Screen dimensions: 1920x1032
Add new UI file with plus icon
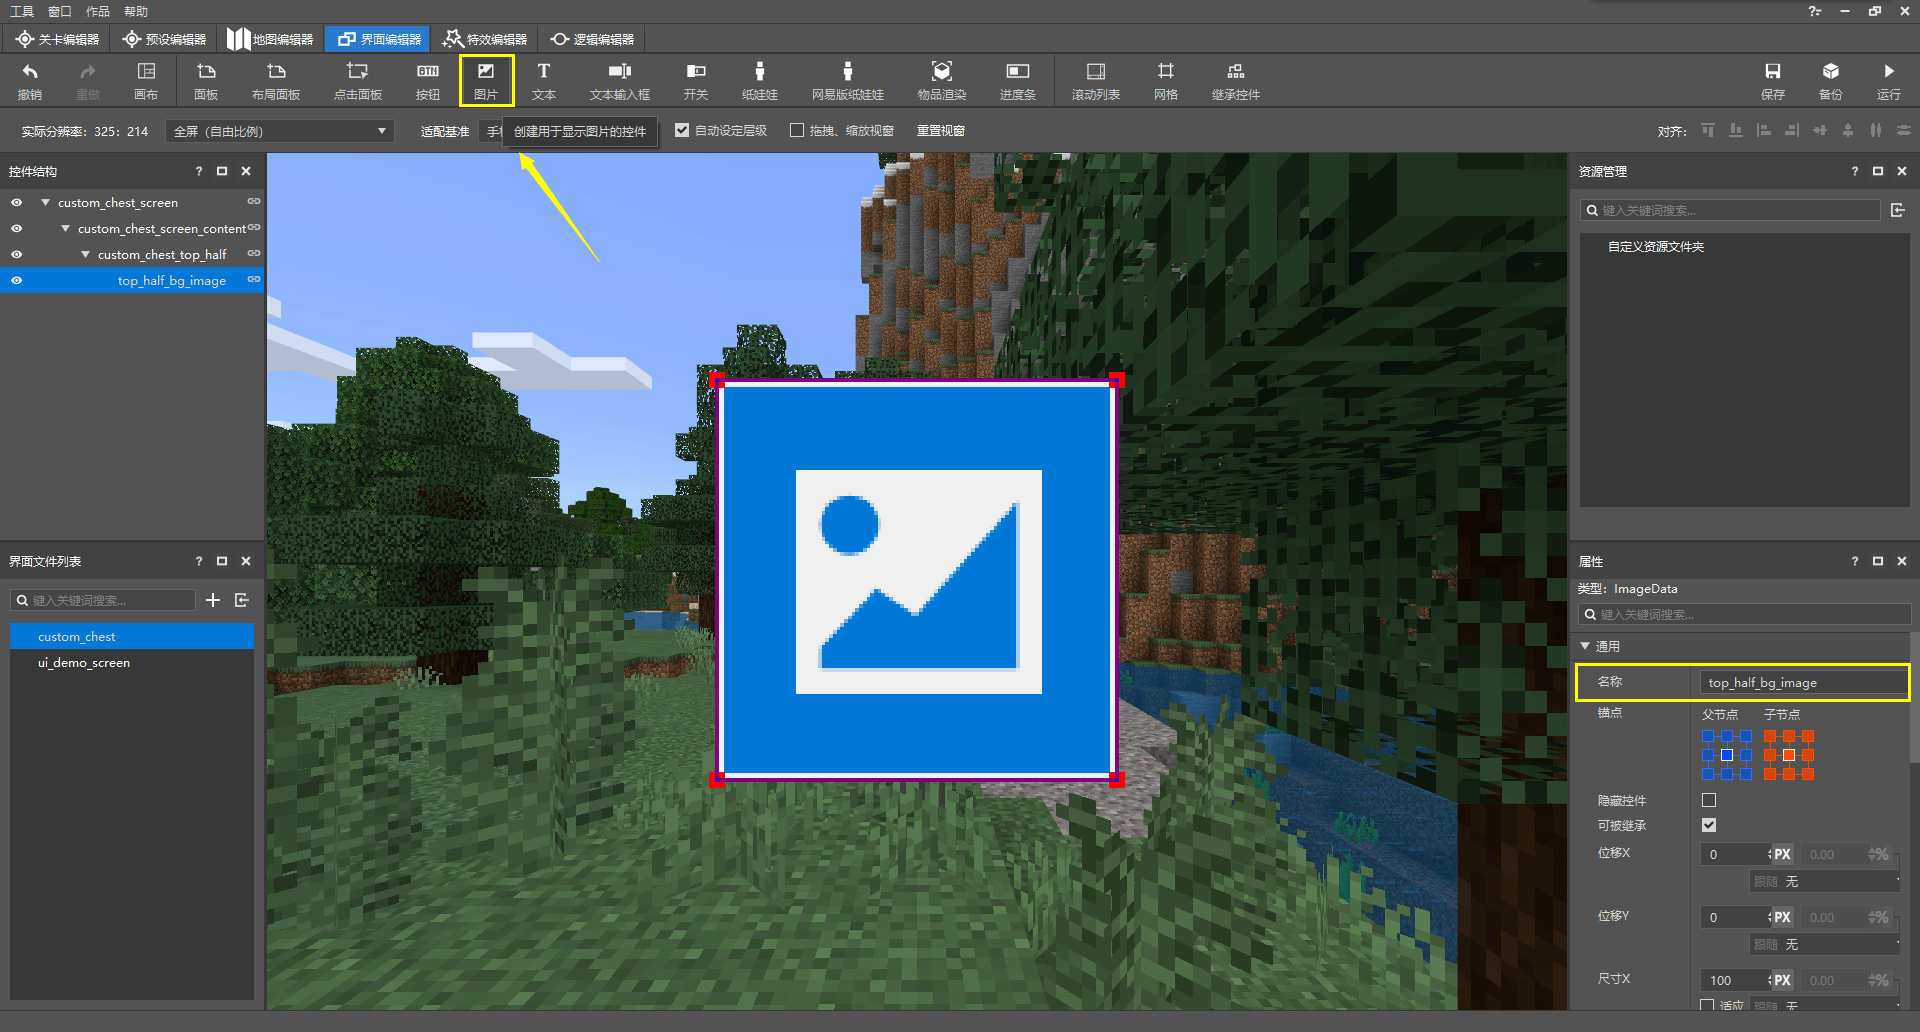coord(213,600)
